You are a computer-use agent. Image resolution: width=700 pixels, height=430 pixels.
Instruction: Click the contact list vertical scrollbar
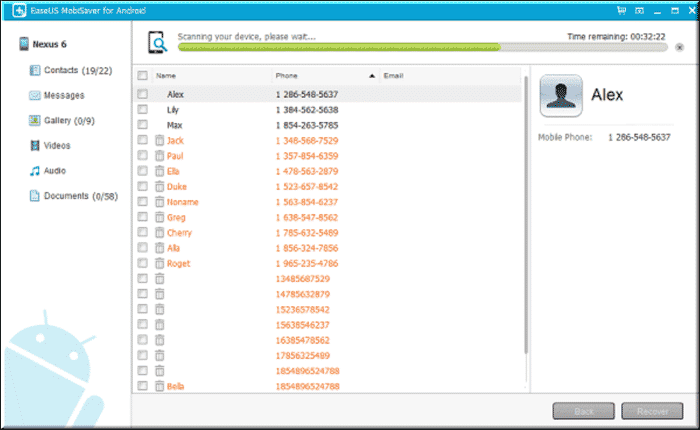(526, 214)
